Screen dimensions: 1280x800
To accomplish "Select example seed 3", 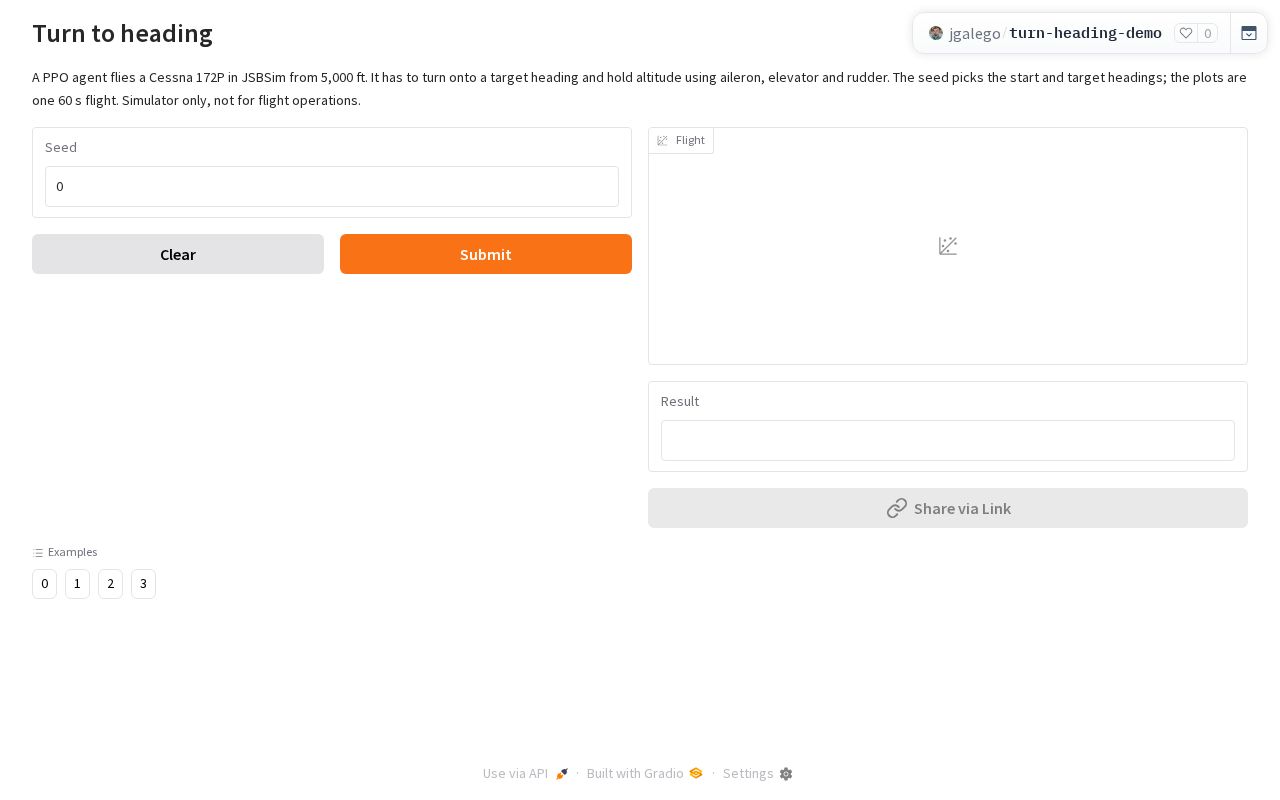I will [143, 584].
